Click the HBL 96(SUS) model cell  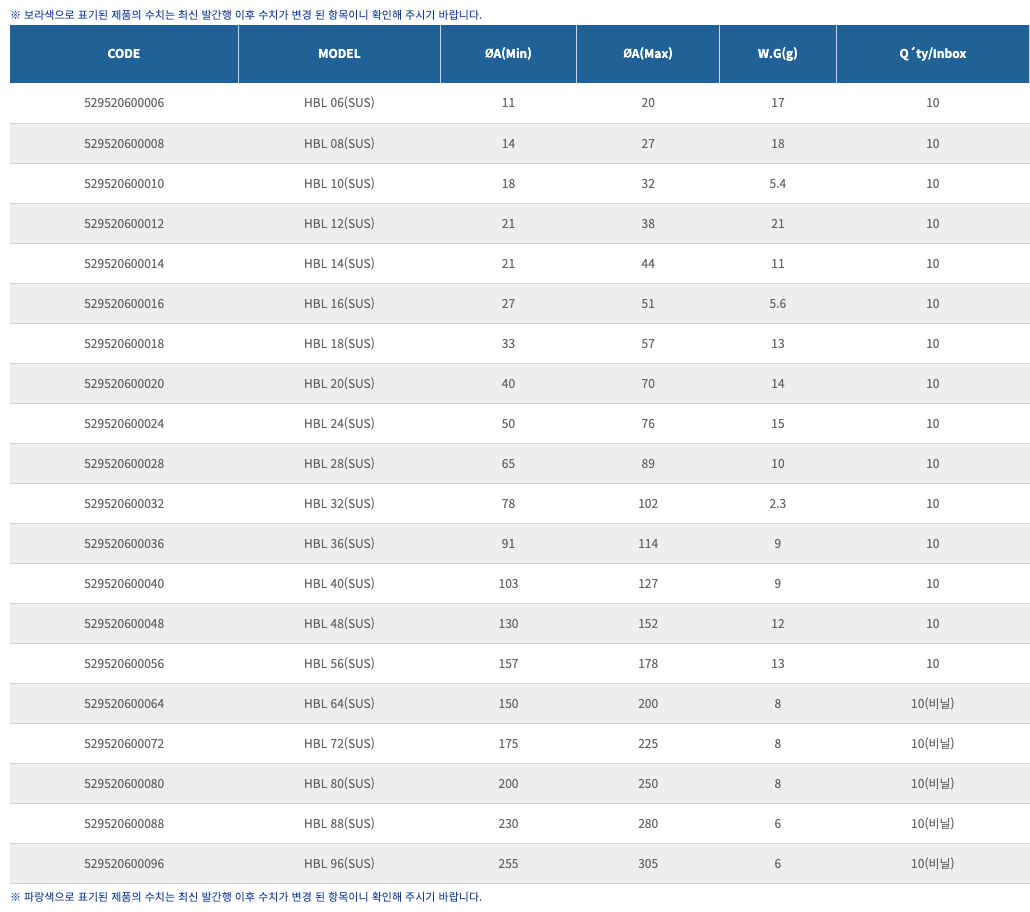(339, 863)
